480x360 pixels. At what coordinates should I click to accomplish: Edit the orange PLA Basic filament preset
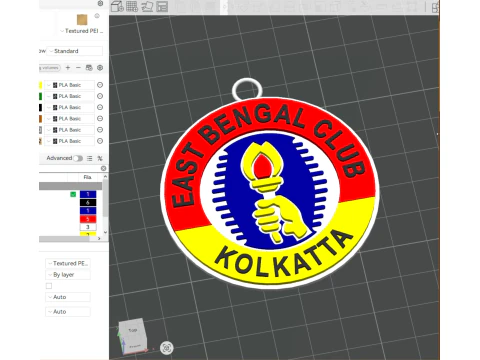point(100,119)
